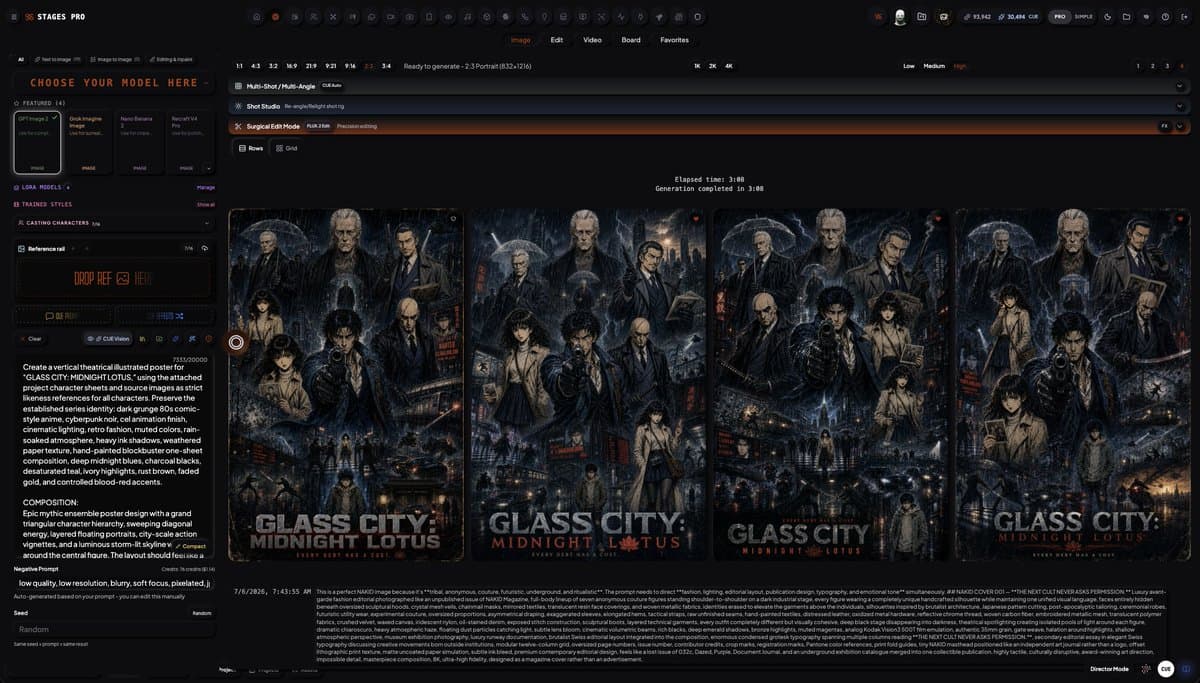Click Director Mode at bottom right
The height and width of the screenshot is (683, 1200).
[1110, 668]
